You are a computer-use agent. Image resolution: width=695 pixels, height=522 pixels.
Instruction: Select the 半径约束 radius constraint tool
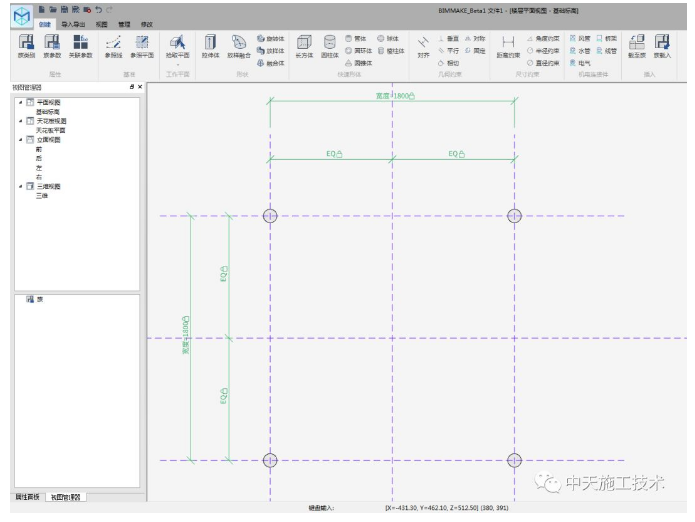(x=543, y=51)
